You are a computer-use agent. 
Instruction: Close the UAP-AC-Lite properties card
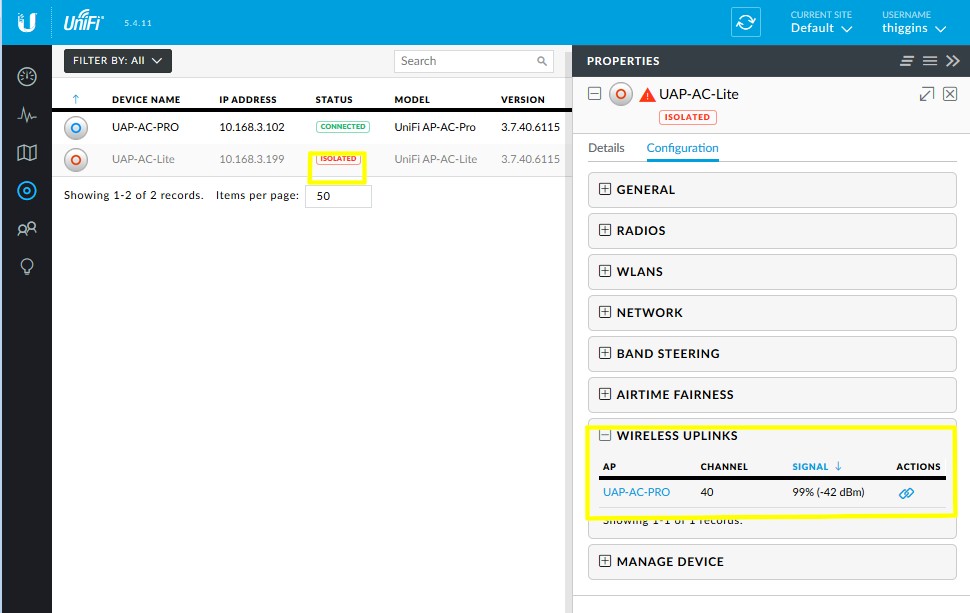950,94
